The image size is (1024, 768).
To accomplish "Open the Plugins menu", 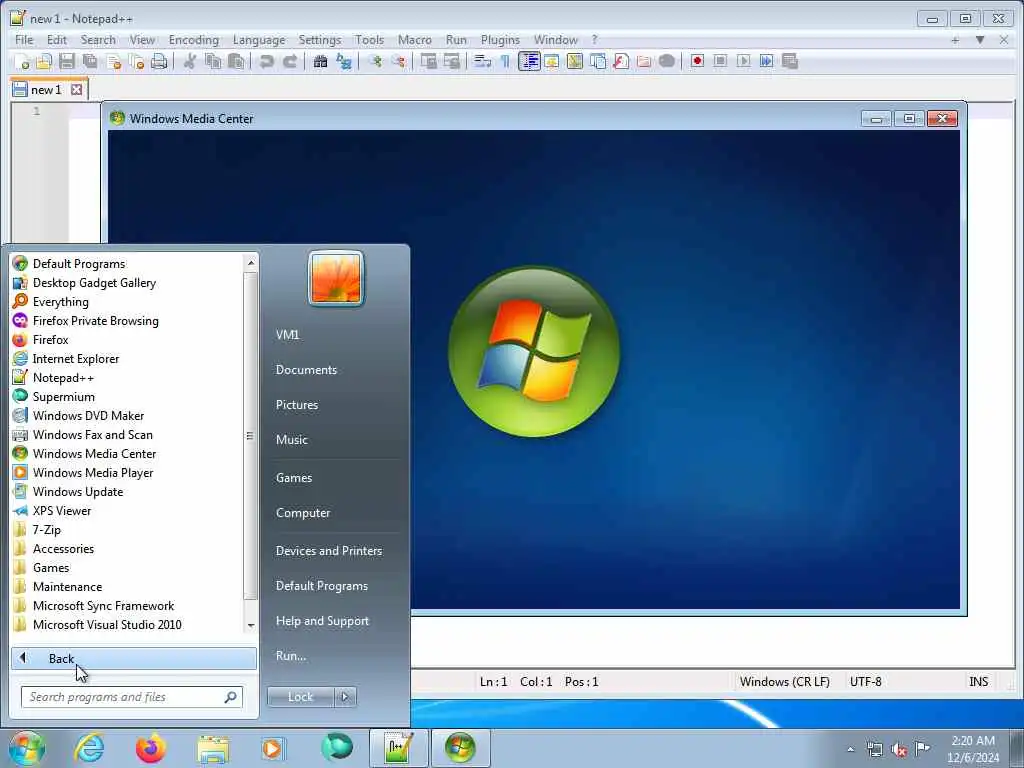I will tap(500, 40).
